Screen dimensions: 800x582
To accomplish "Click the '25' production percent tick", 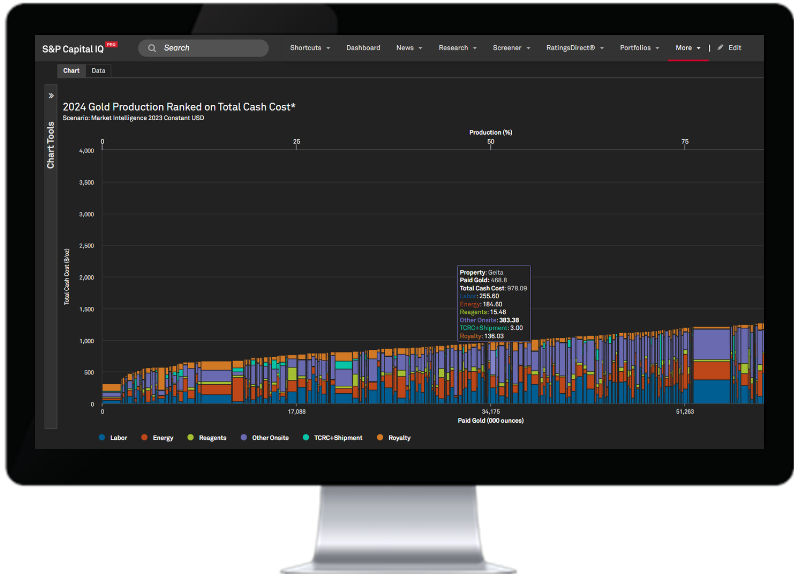I will tap(297, 142).
